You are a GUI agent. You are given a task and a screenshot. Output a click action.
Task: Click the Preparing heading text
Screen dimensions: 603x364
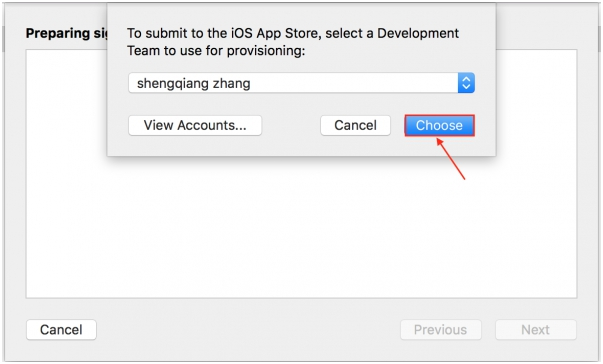point(66,33)
